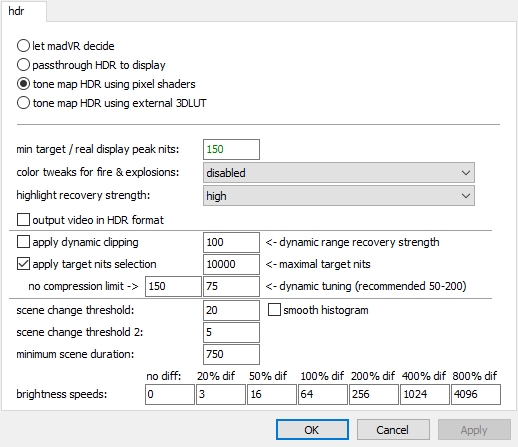Screen dimensions: 518x447
Task: Click the '100% dif' brightness speed field
Action: pos(323,394)
